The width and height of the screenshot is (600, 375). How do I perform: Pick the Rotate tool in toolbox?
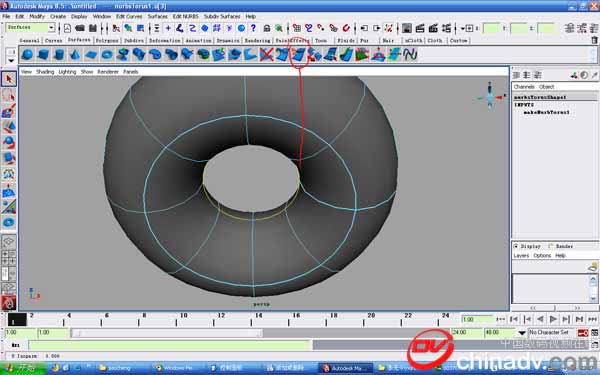point(9,142)
